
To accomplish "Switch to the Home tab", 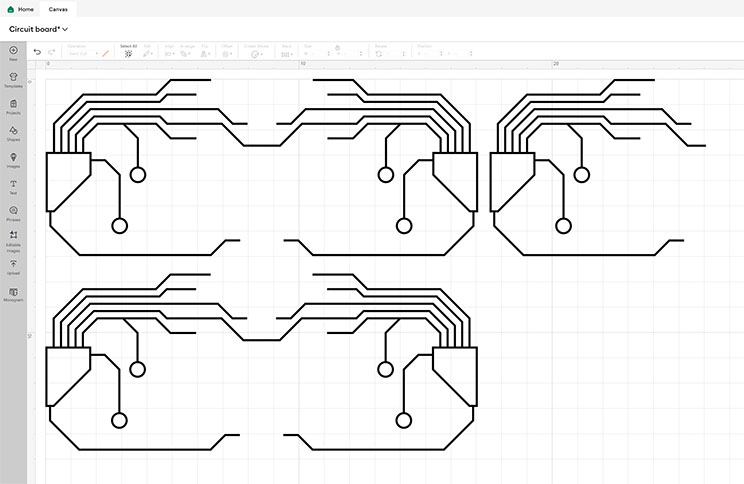I will [20, 8].
